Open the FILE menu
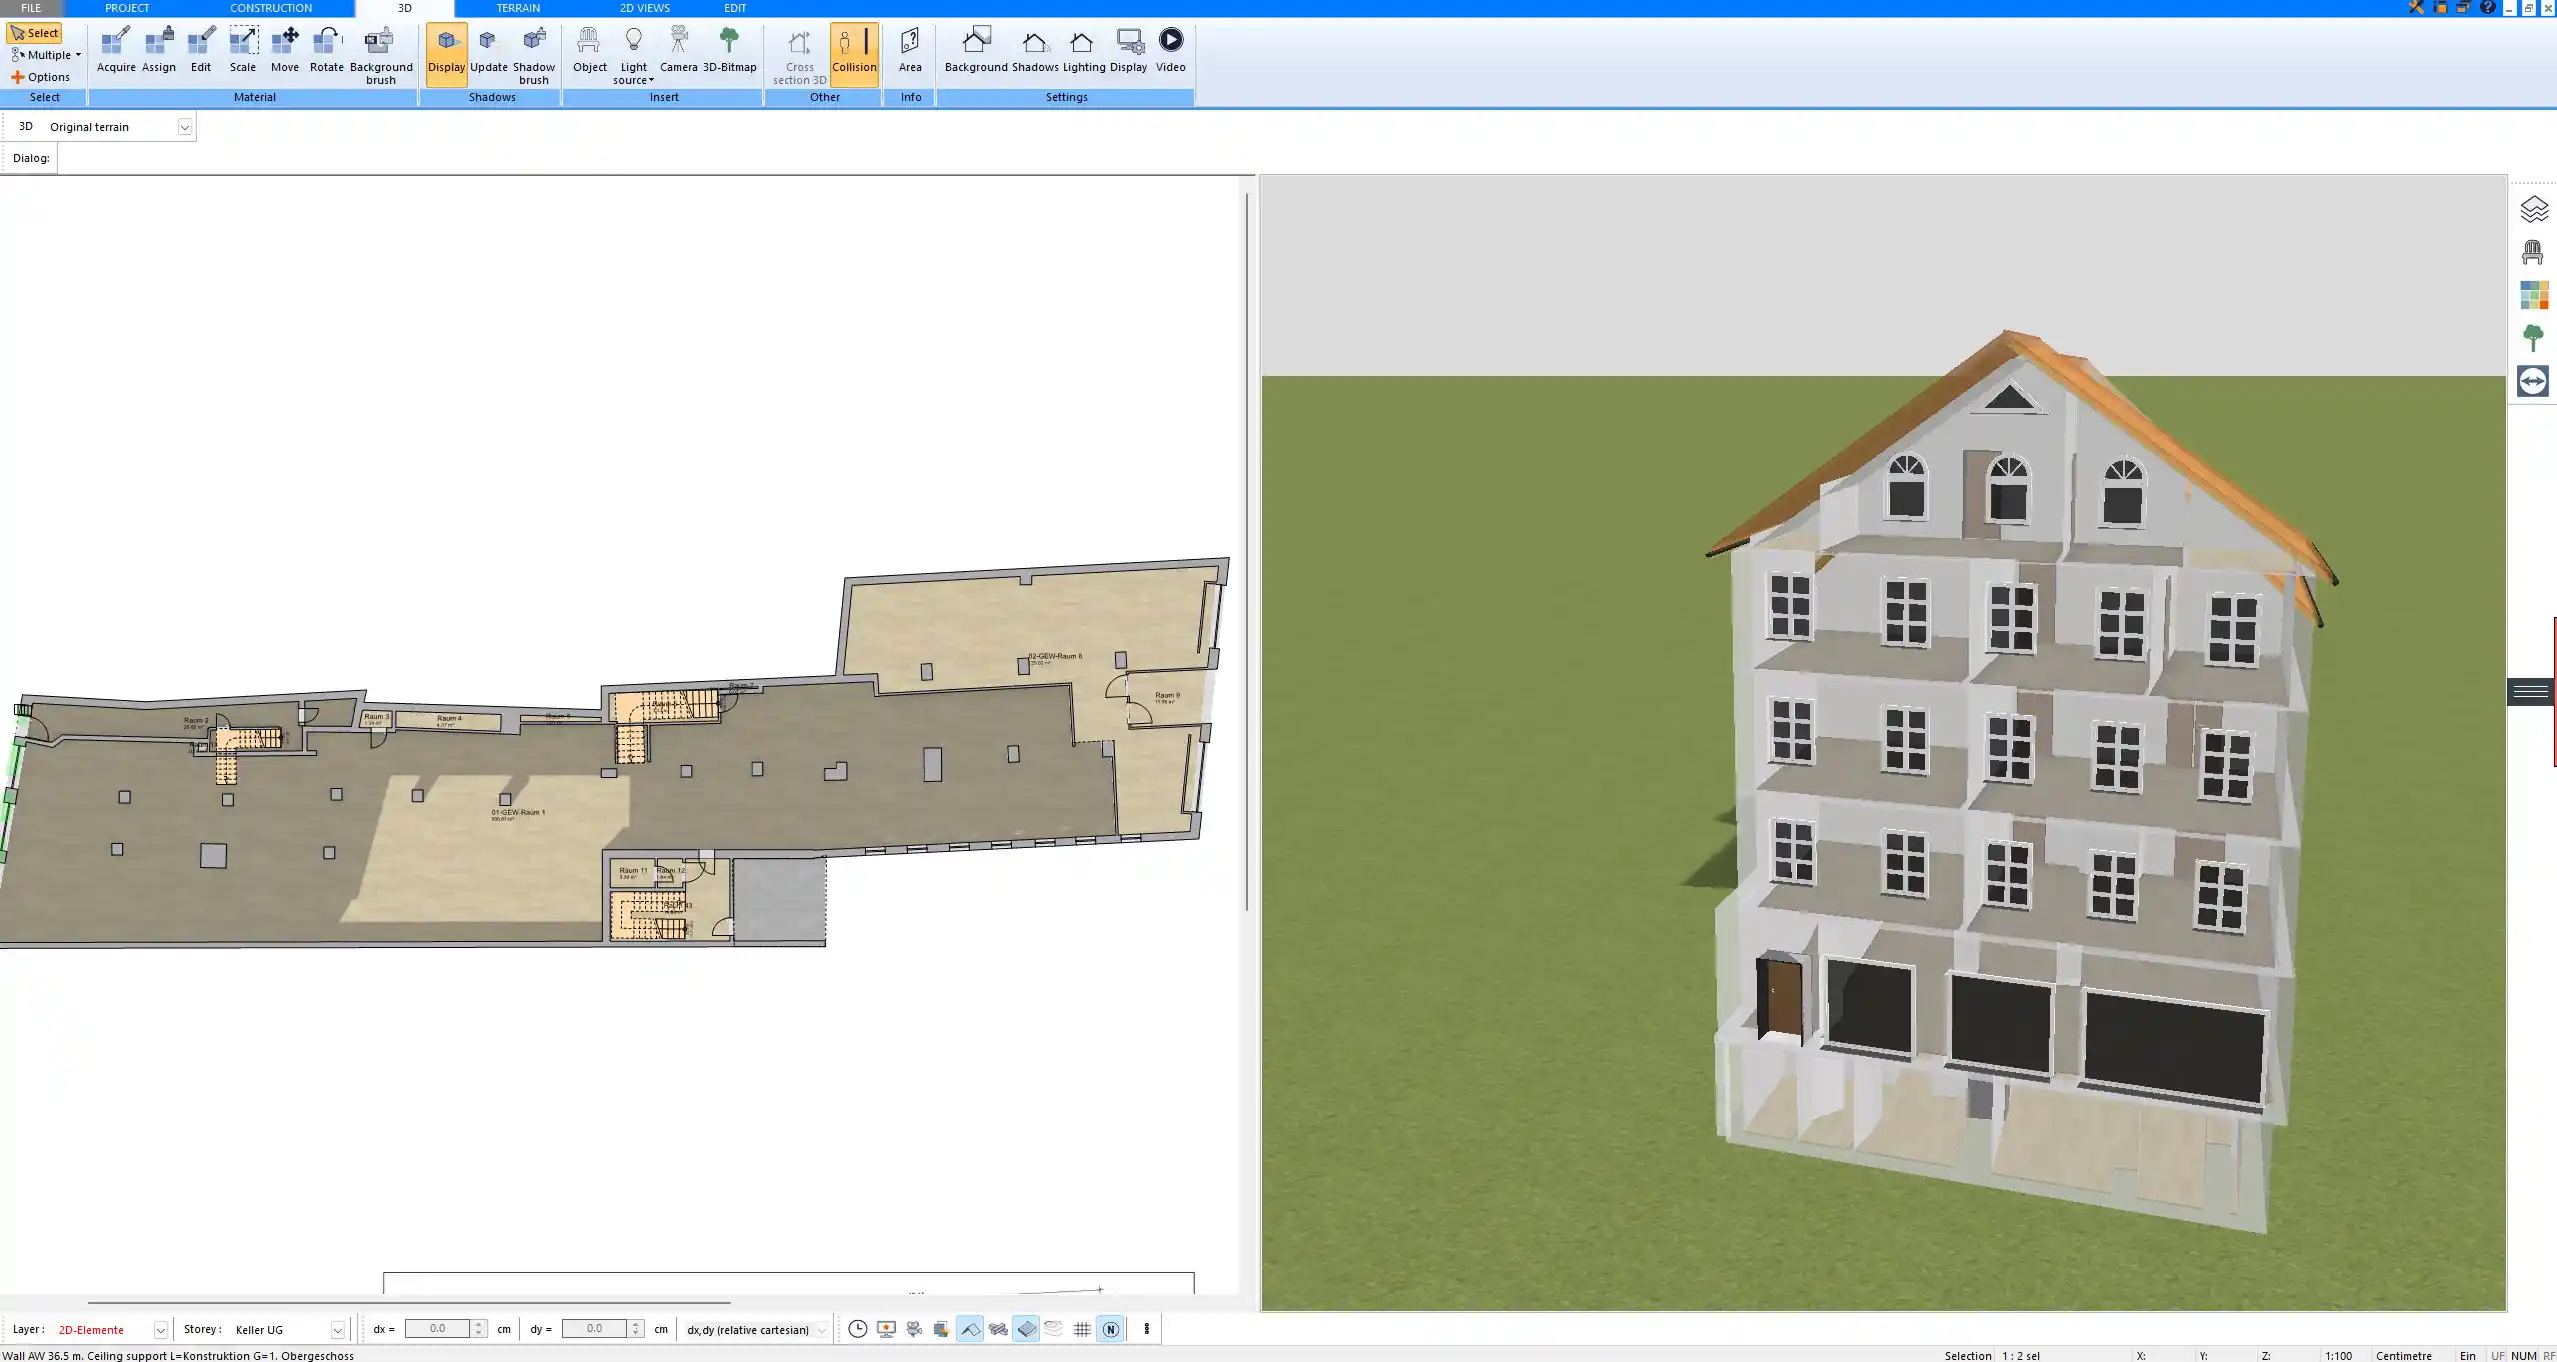The height and width of the screenshot is (1362, 2557). click(x=31, y=8)
